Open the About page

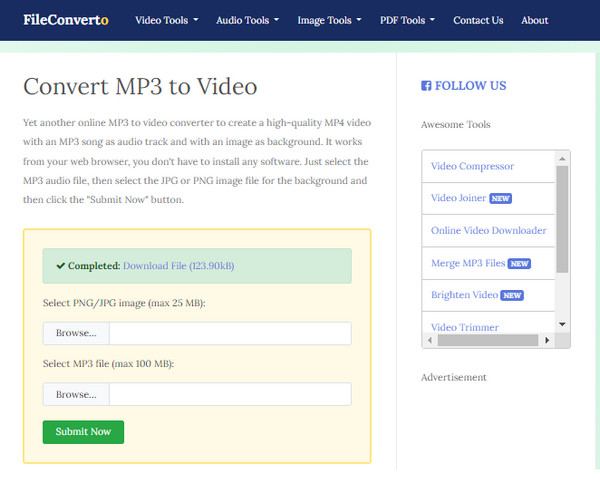coord(535,20)
